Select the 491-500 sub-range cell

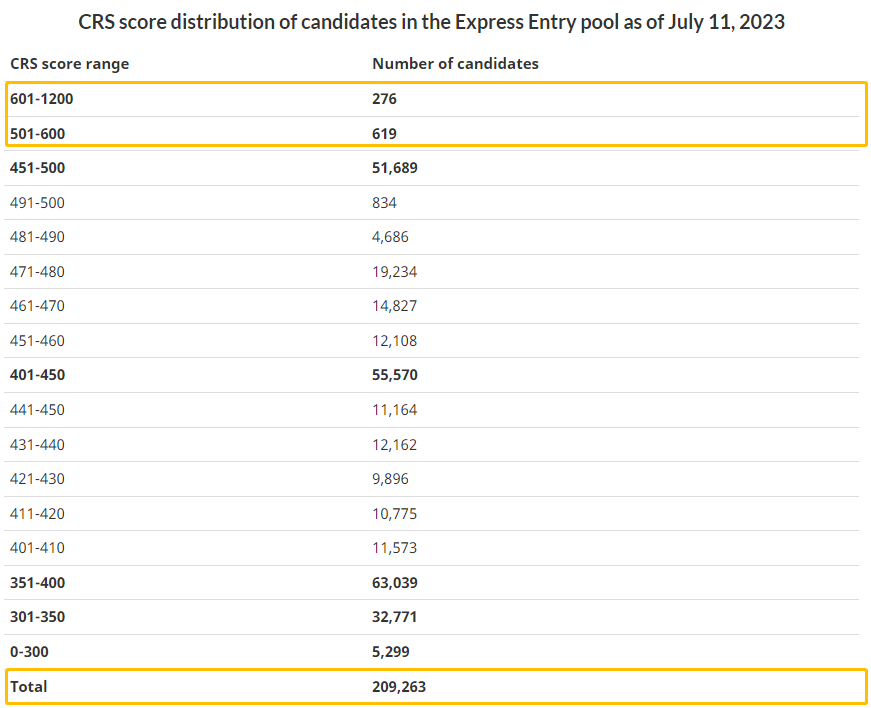(38, 203)
